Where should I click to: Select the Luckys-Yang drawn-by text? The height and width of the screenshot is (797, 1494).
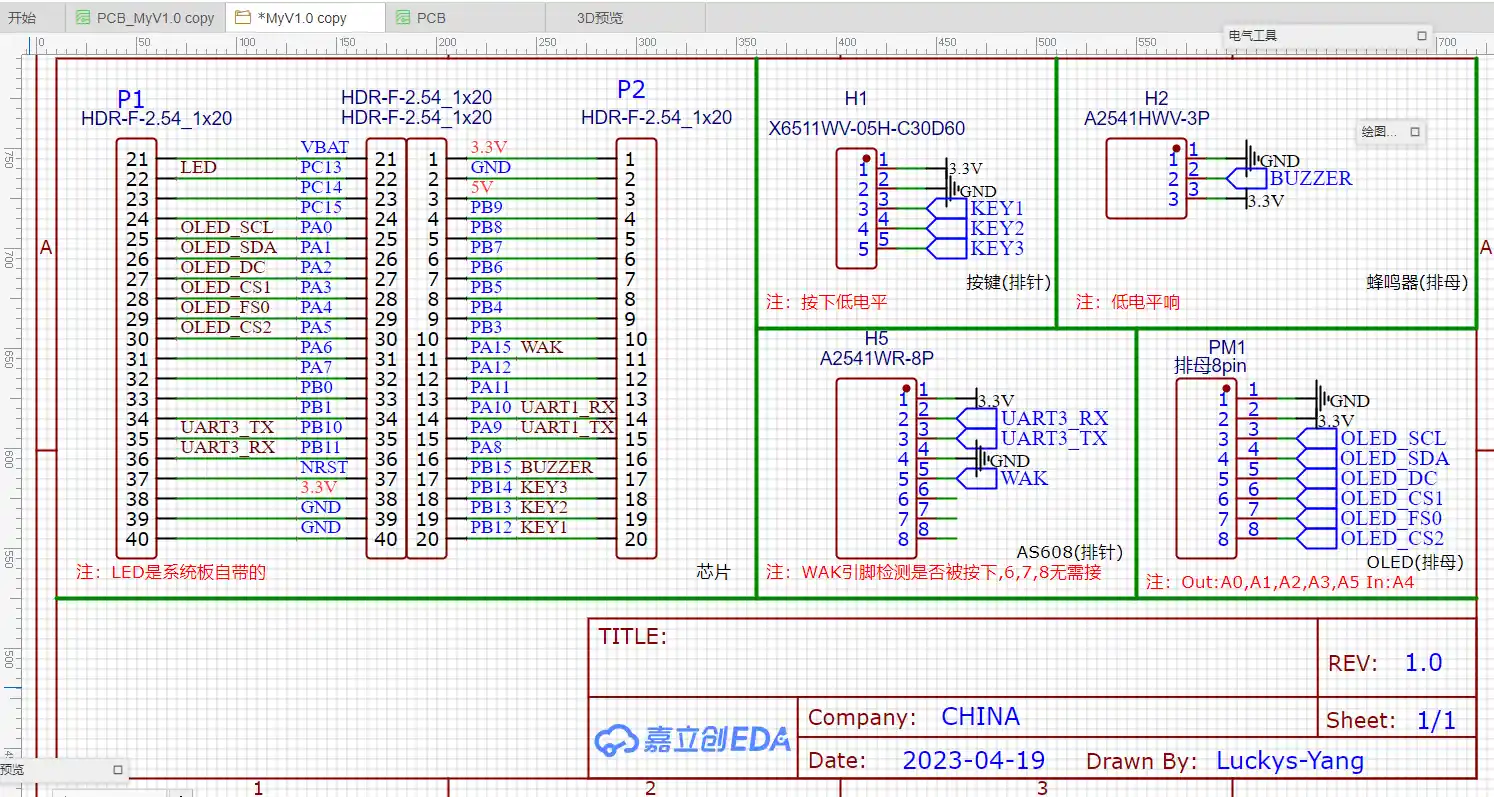(1289, 761)
